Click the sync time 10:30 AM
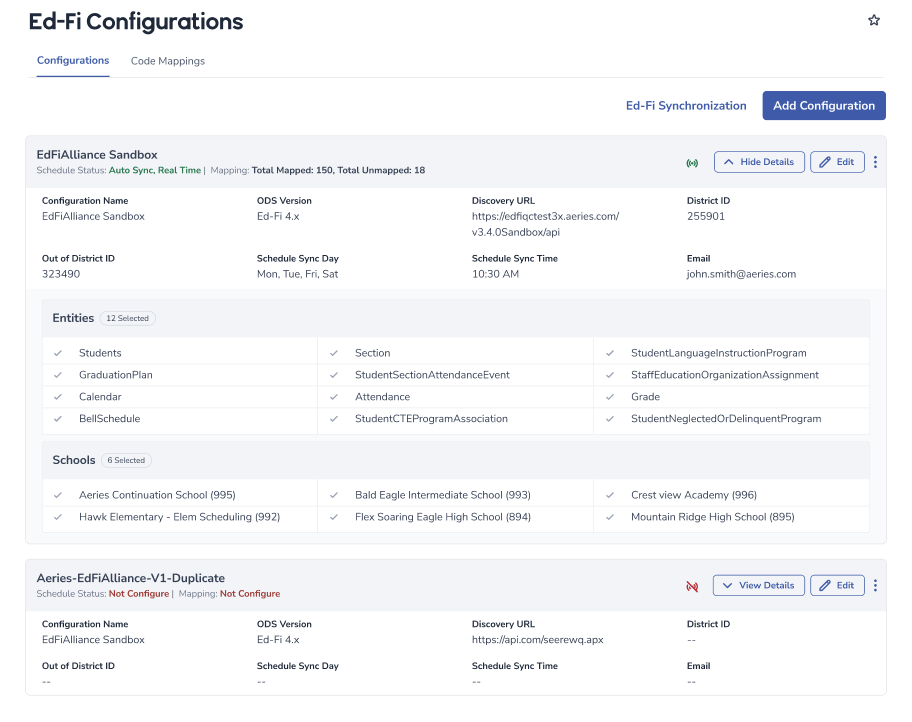The height and width of the screenshot is (722, 912). coord(495,274)
